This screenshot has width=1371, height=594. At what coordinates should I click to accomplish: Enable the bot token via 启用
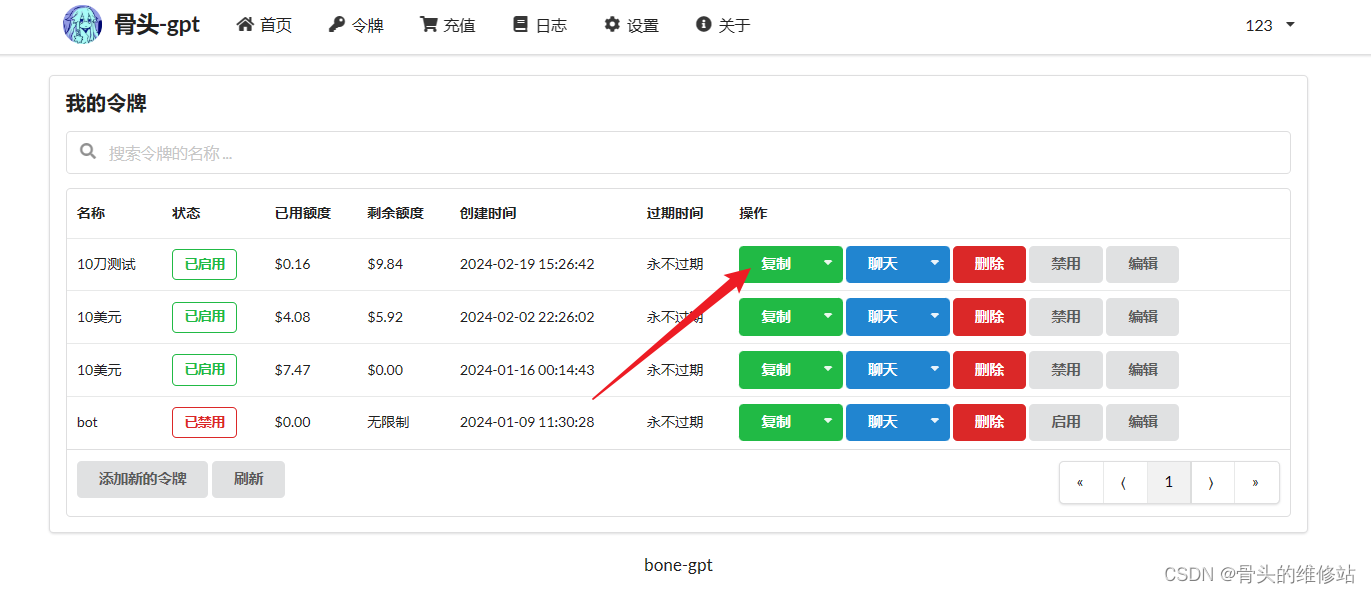pos(1065,422)
